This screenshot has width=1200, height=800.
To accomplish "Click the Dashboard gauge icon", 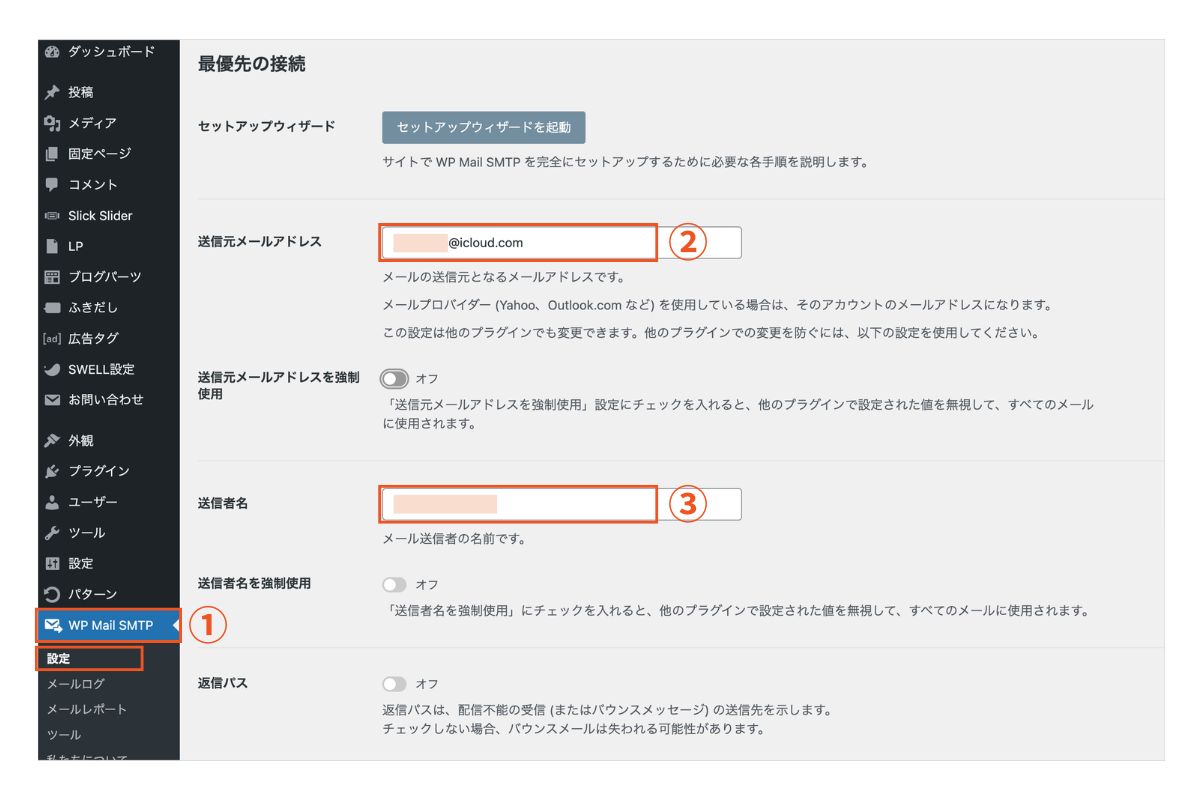I will click(53, 52).
